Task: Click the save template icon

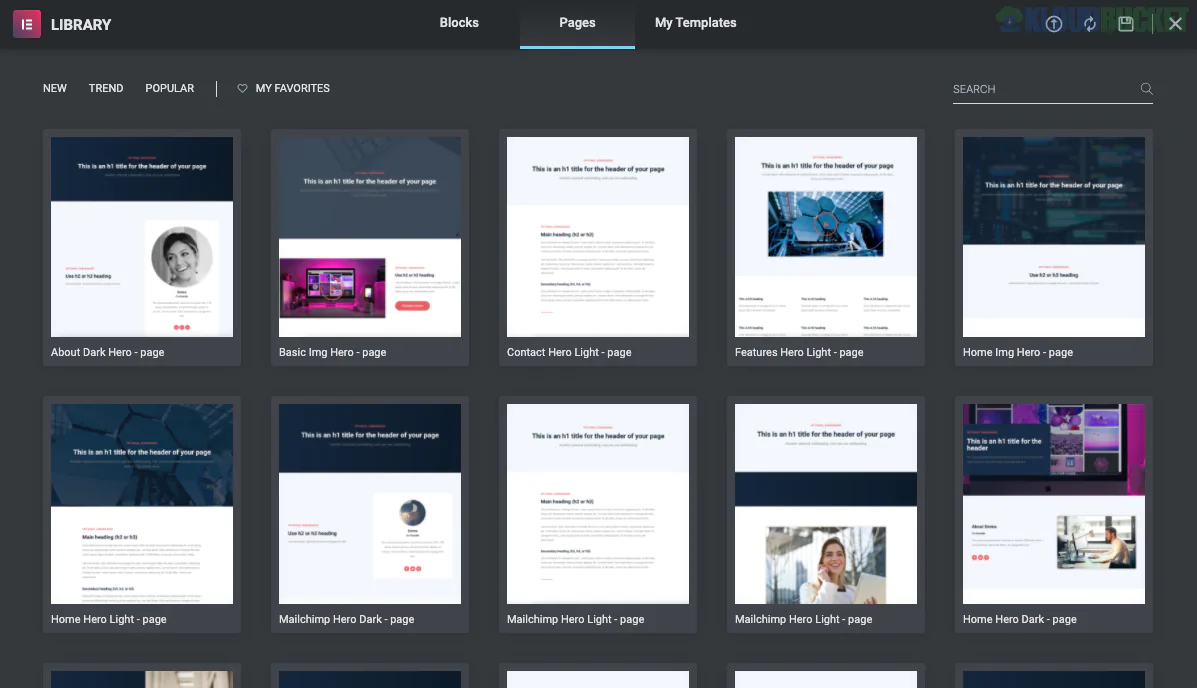Action: 1126,24
